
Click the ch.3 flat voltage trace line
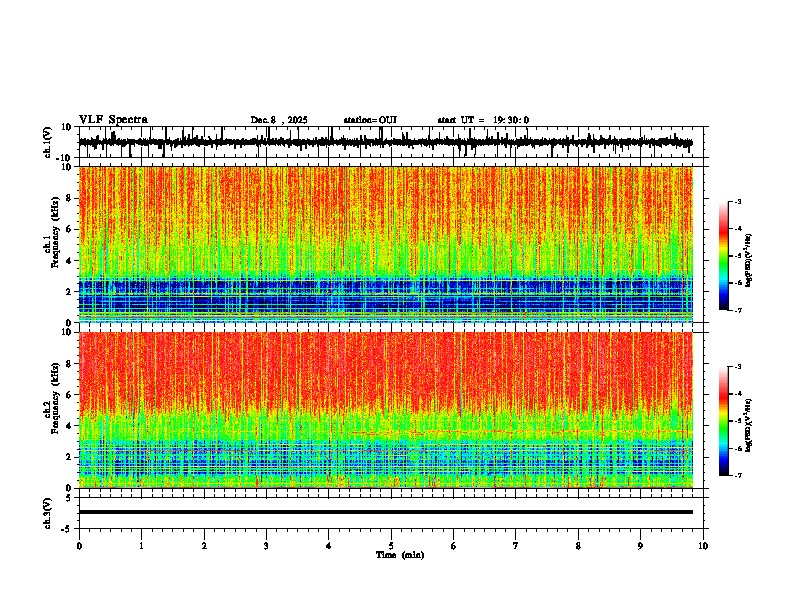[386, 512]
